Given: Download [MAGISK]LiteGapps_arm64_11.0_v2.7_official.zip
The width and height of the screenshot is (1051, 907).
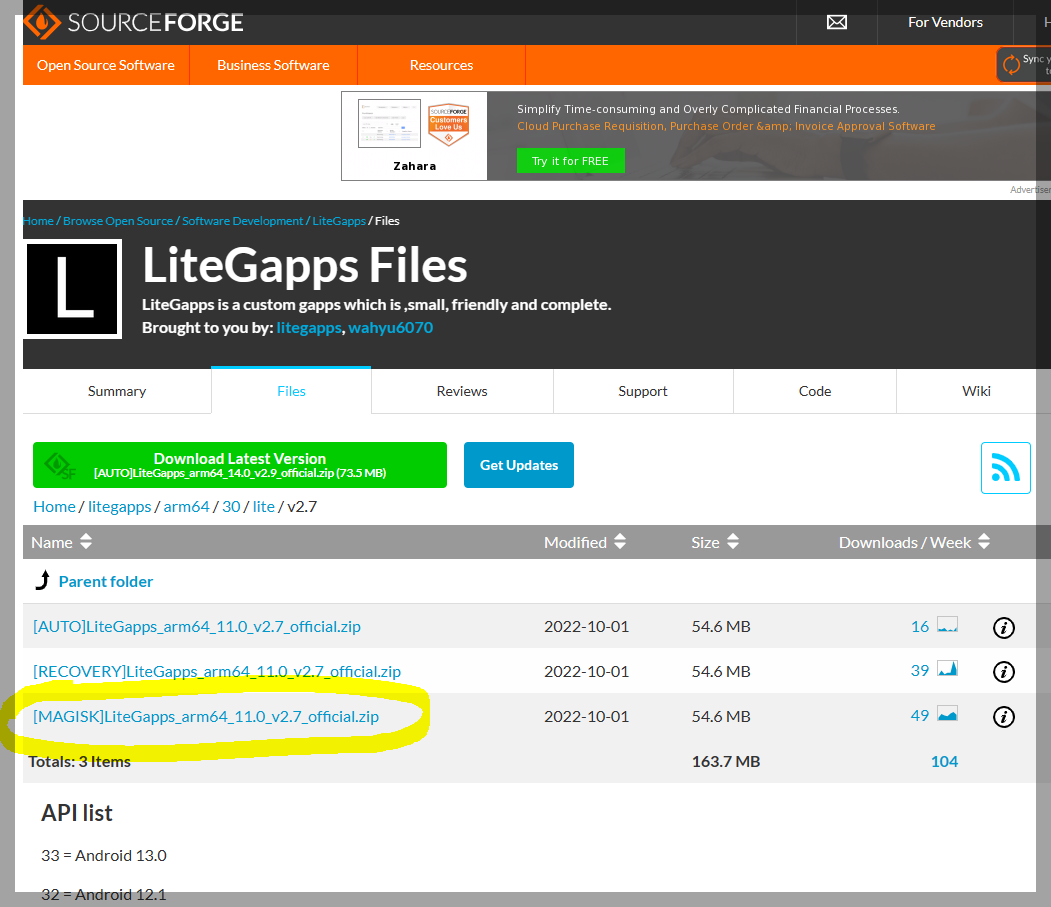Looking at the screenshot, I should (206, 716).
